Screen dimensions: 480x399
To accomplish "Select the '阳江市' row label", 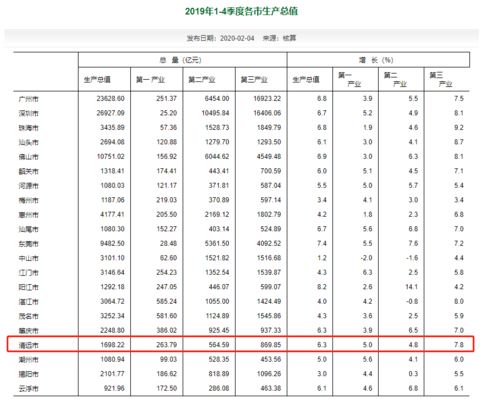I will (x=29, y=287).
